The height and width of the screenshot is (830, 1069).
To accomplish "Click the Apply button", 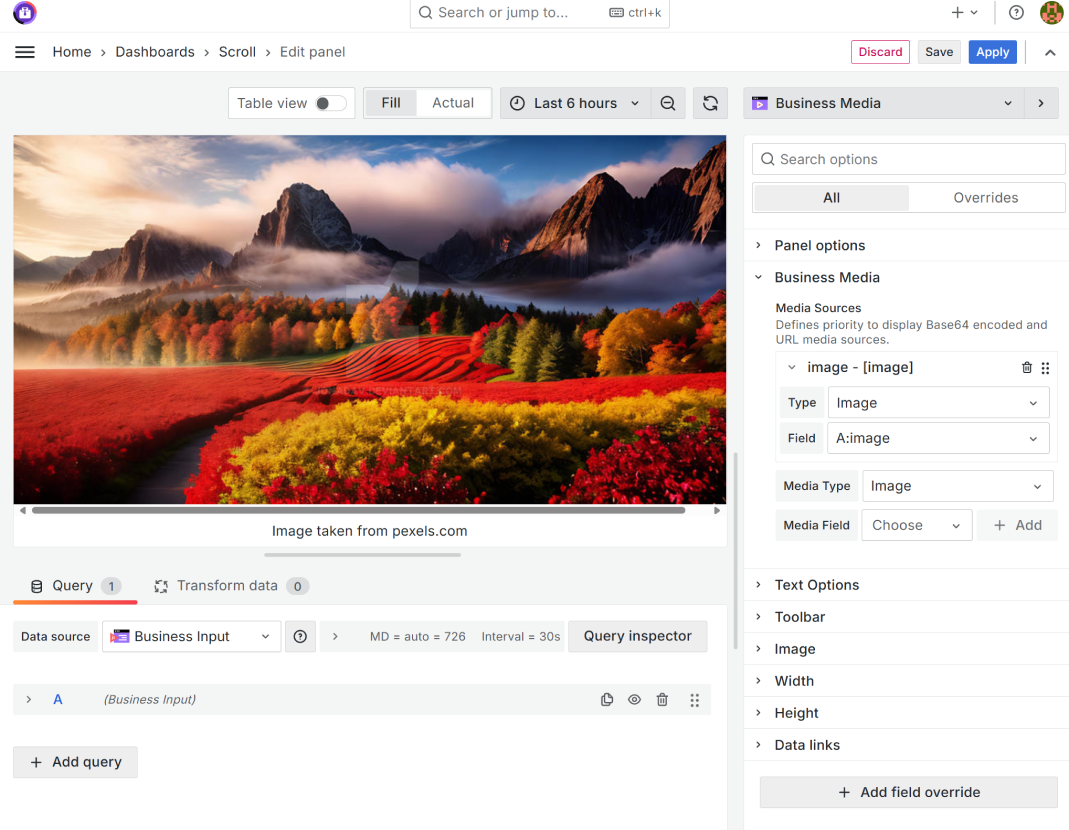I will coord(992,52).
